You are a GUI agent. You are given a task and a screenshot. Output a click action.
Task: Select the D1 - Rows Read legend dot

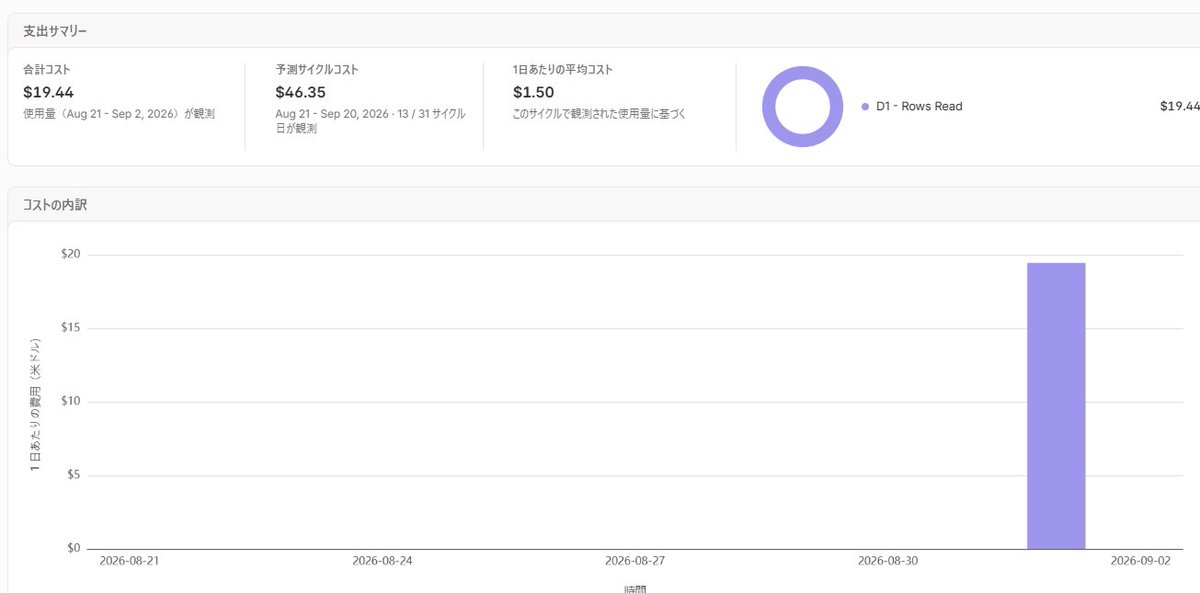click(x=865, y=106)
